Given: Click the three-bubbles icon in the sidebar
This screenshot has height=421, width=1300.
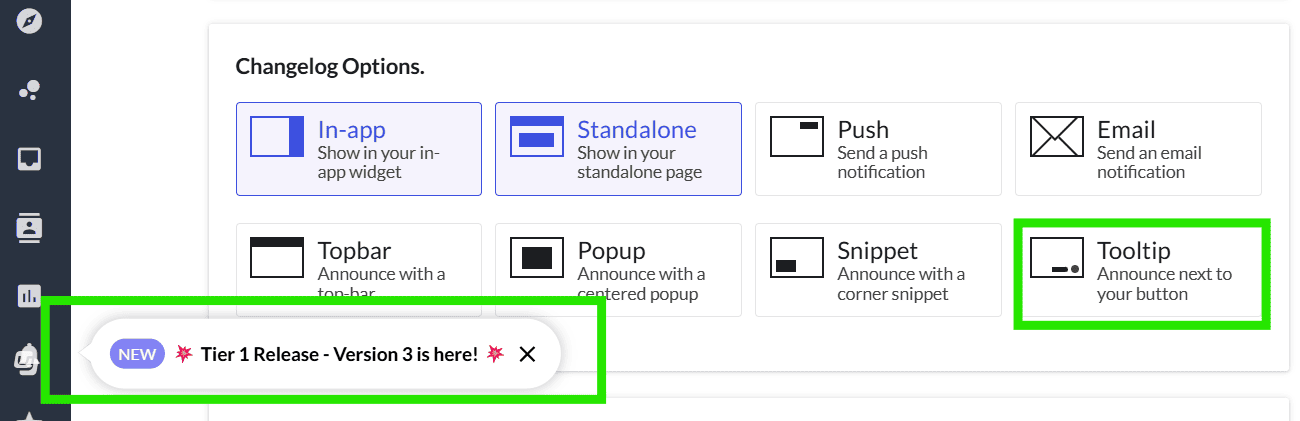Looking at the screenshot, I should (29, 90).
